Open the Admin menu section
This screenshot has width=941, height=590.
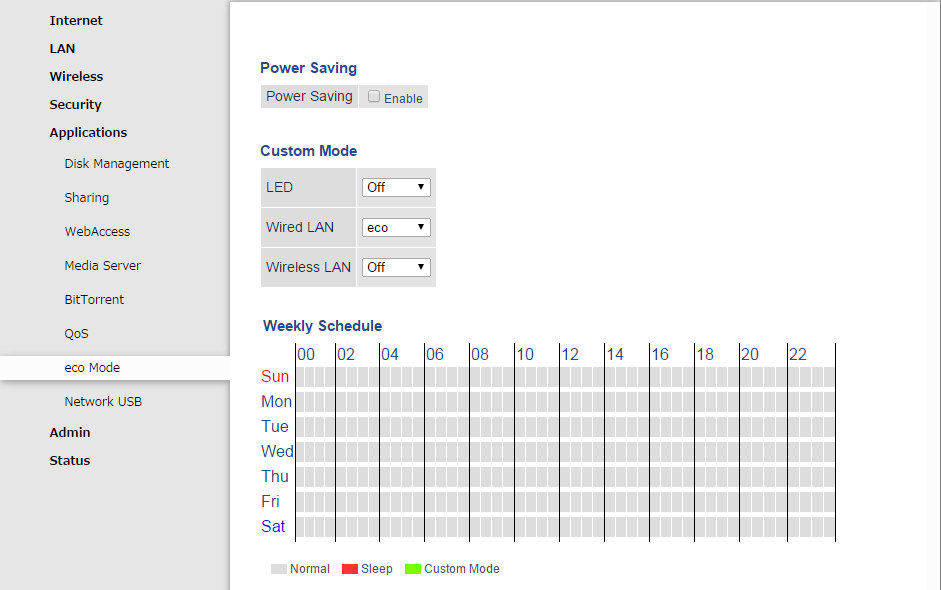pos(70,433)
